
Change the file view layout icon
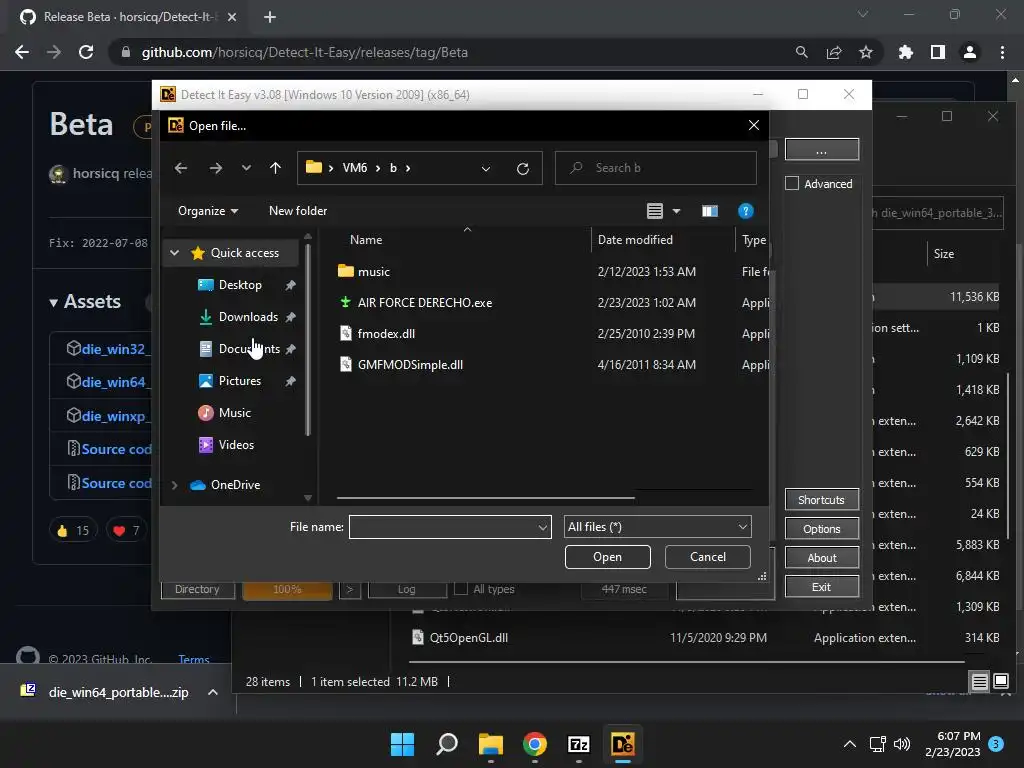654,211
